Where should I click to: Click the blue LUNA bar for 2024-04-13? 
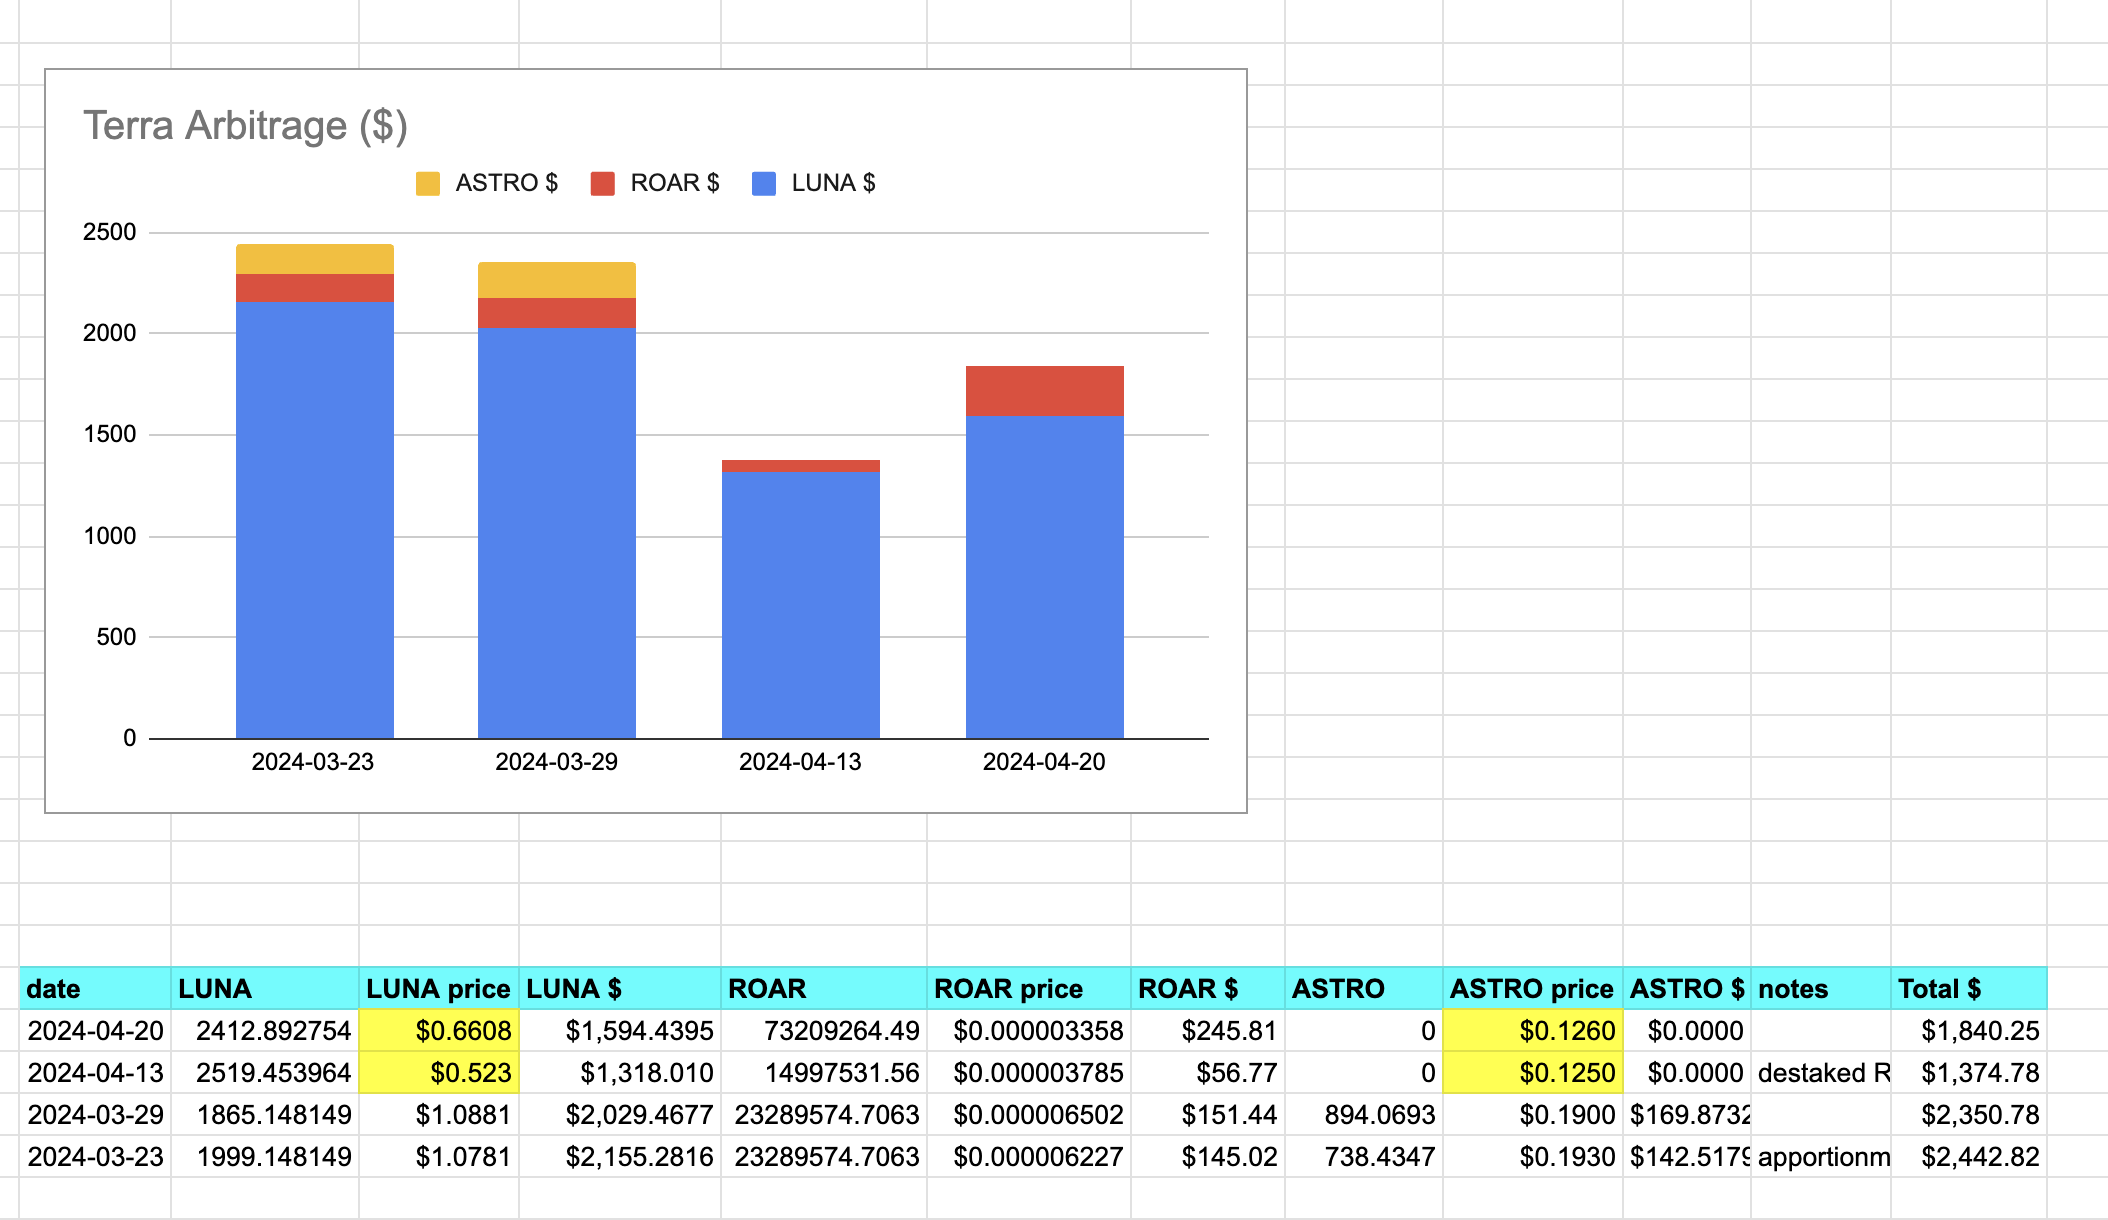click(800, 605)
